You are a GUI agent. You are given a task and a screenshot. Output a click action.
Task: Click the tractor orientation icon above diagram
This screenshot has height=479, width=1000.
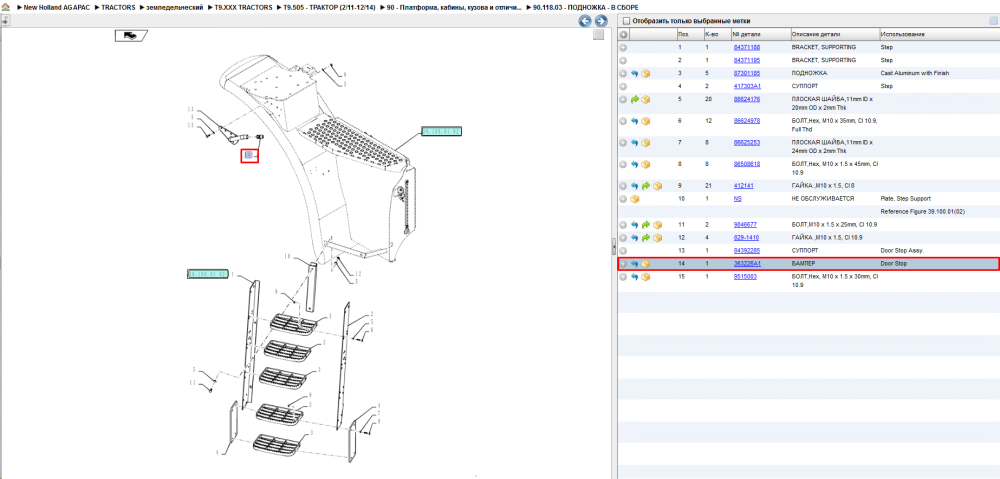pyautogui.click(x=131, y=35)
